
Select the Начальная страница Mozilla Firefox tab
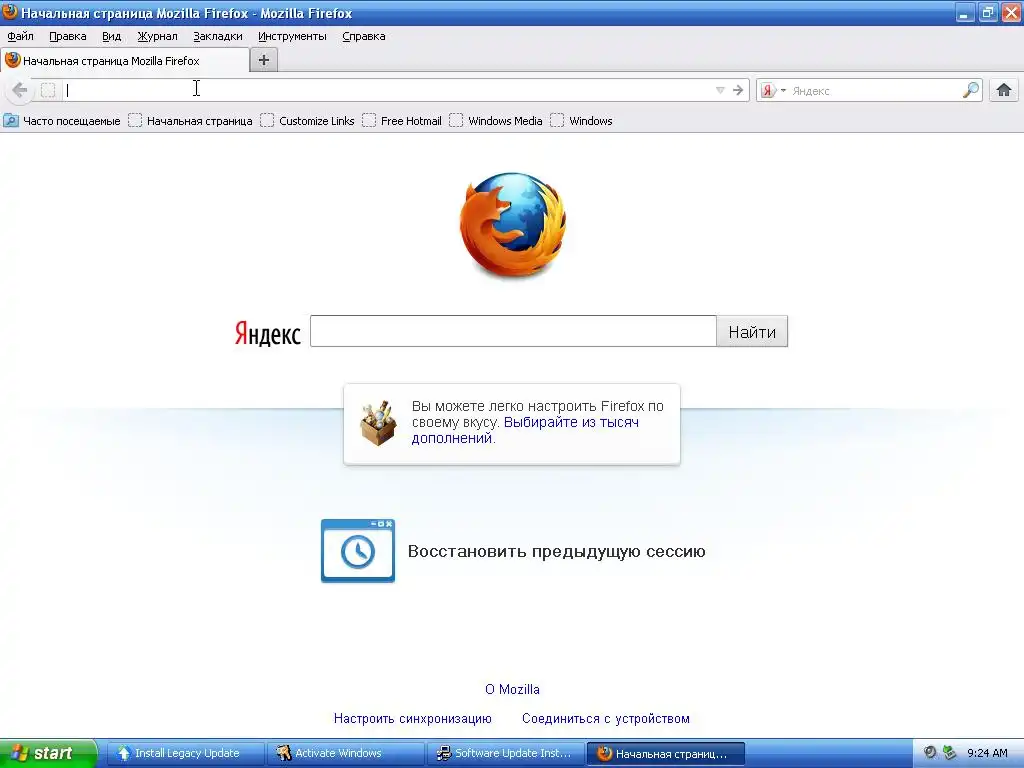click(x=125, y=60)
